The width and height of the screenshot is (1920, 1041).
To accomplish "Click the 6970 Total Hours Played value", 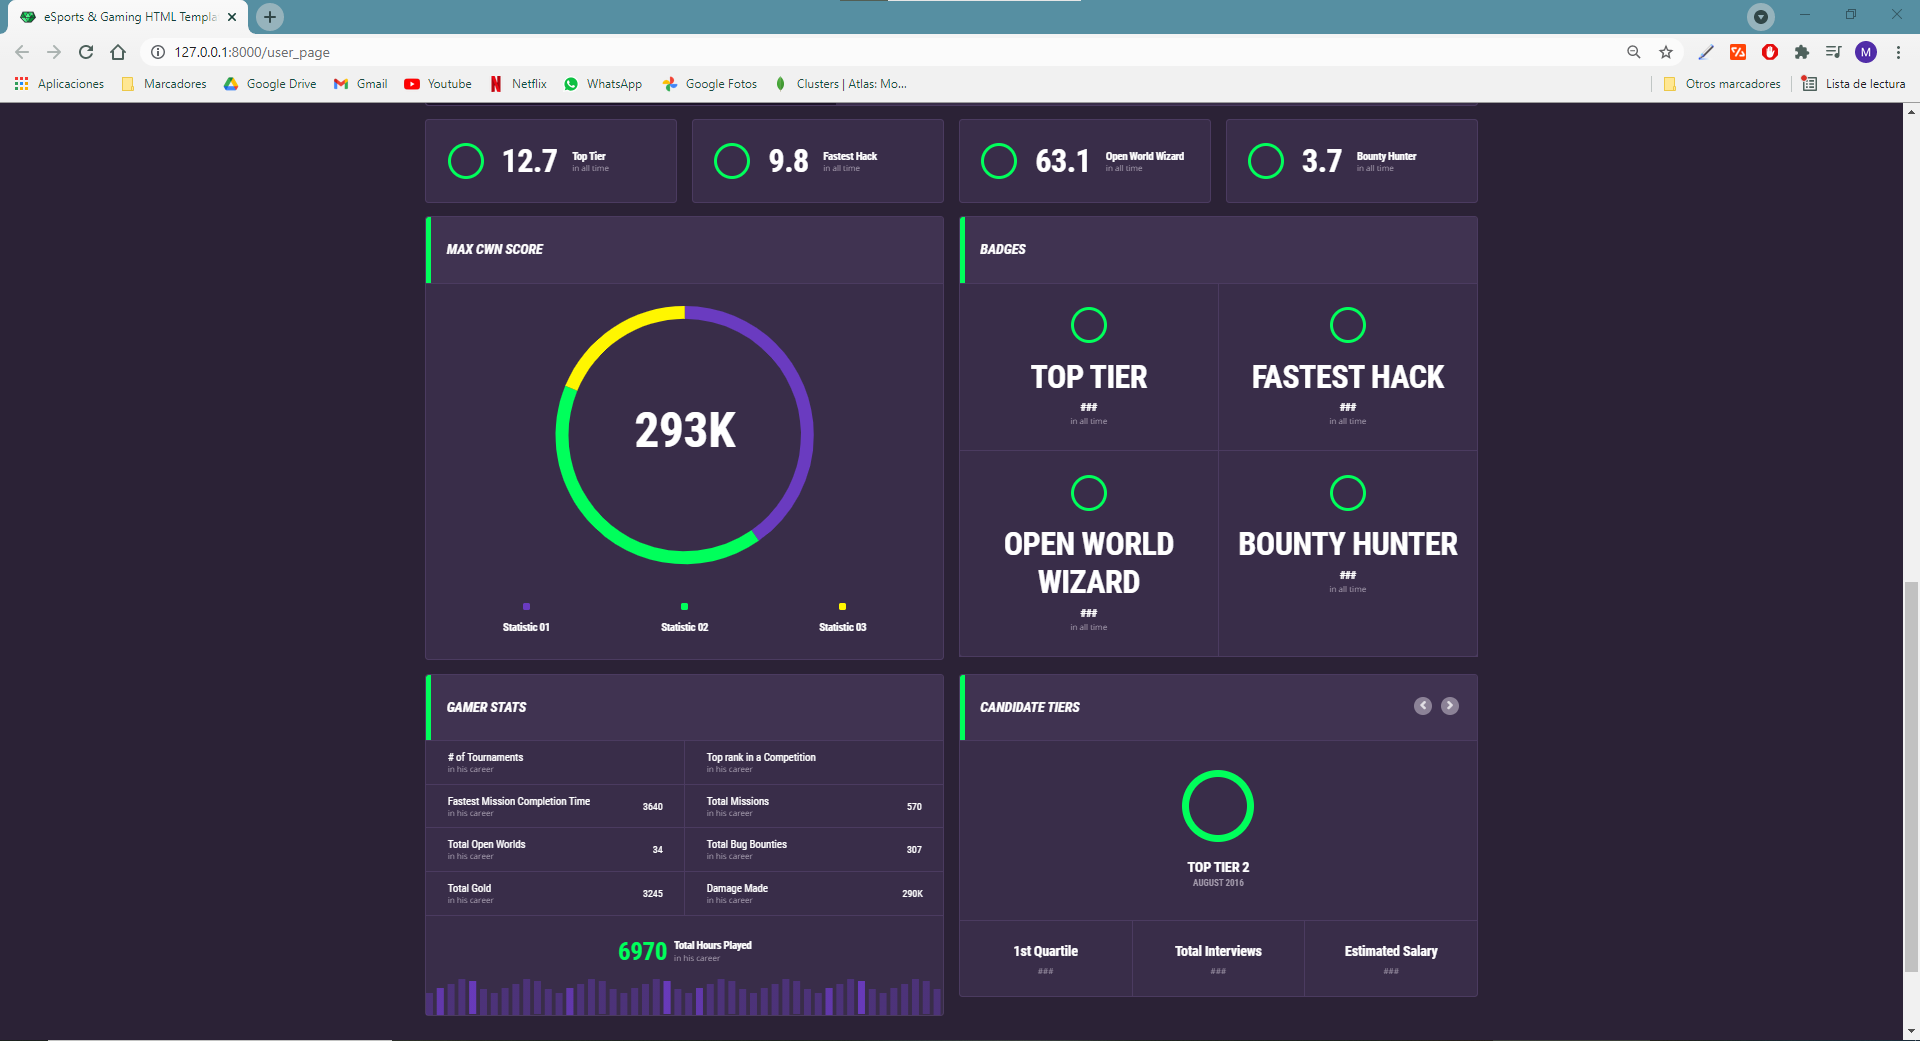I will coord(642,951).
